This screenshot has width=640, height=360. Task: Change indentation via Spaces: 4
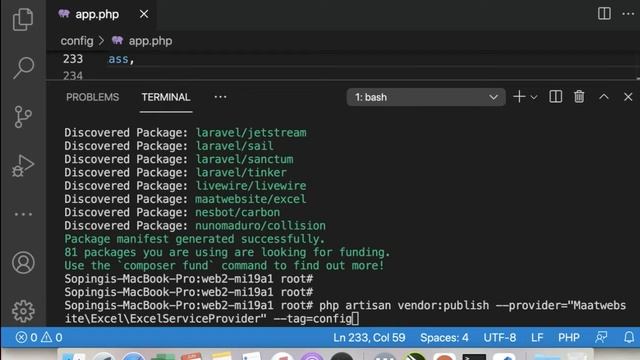(x=444, y=338)
